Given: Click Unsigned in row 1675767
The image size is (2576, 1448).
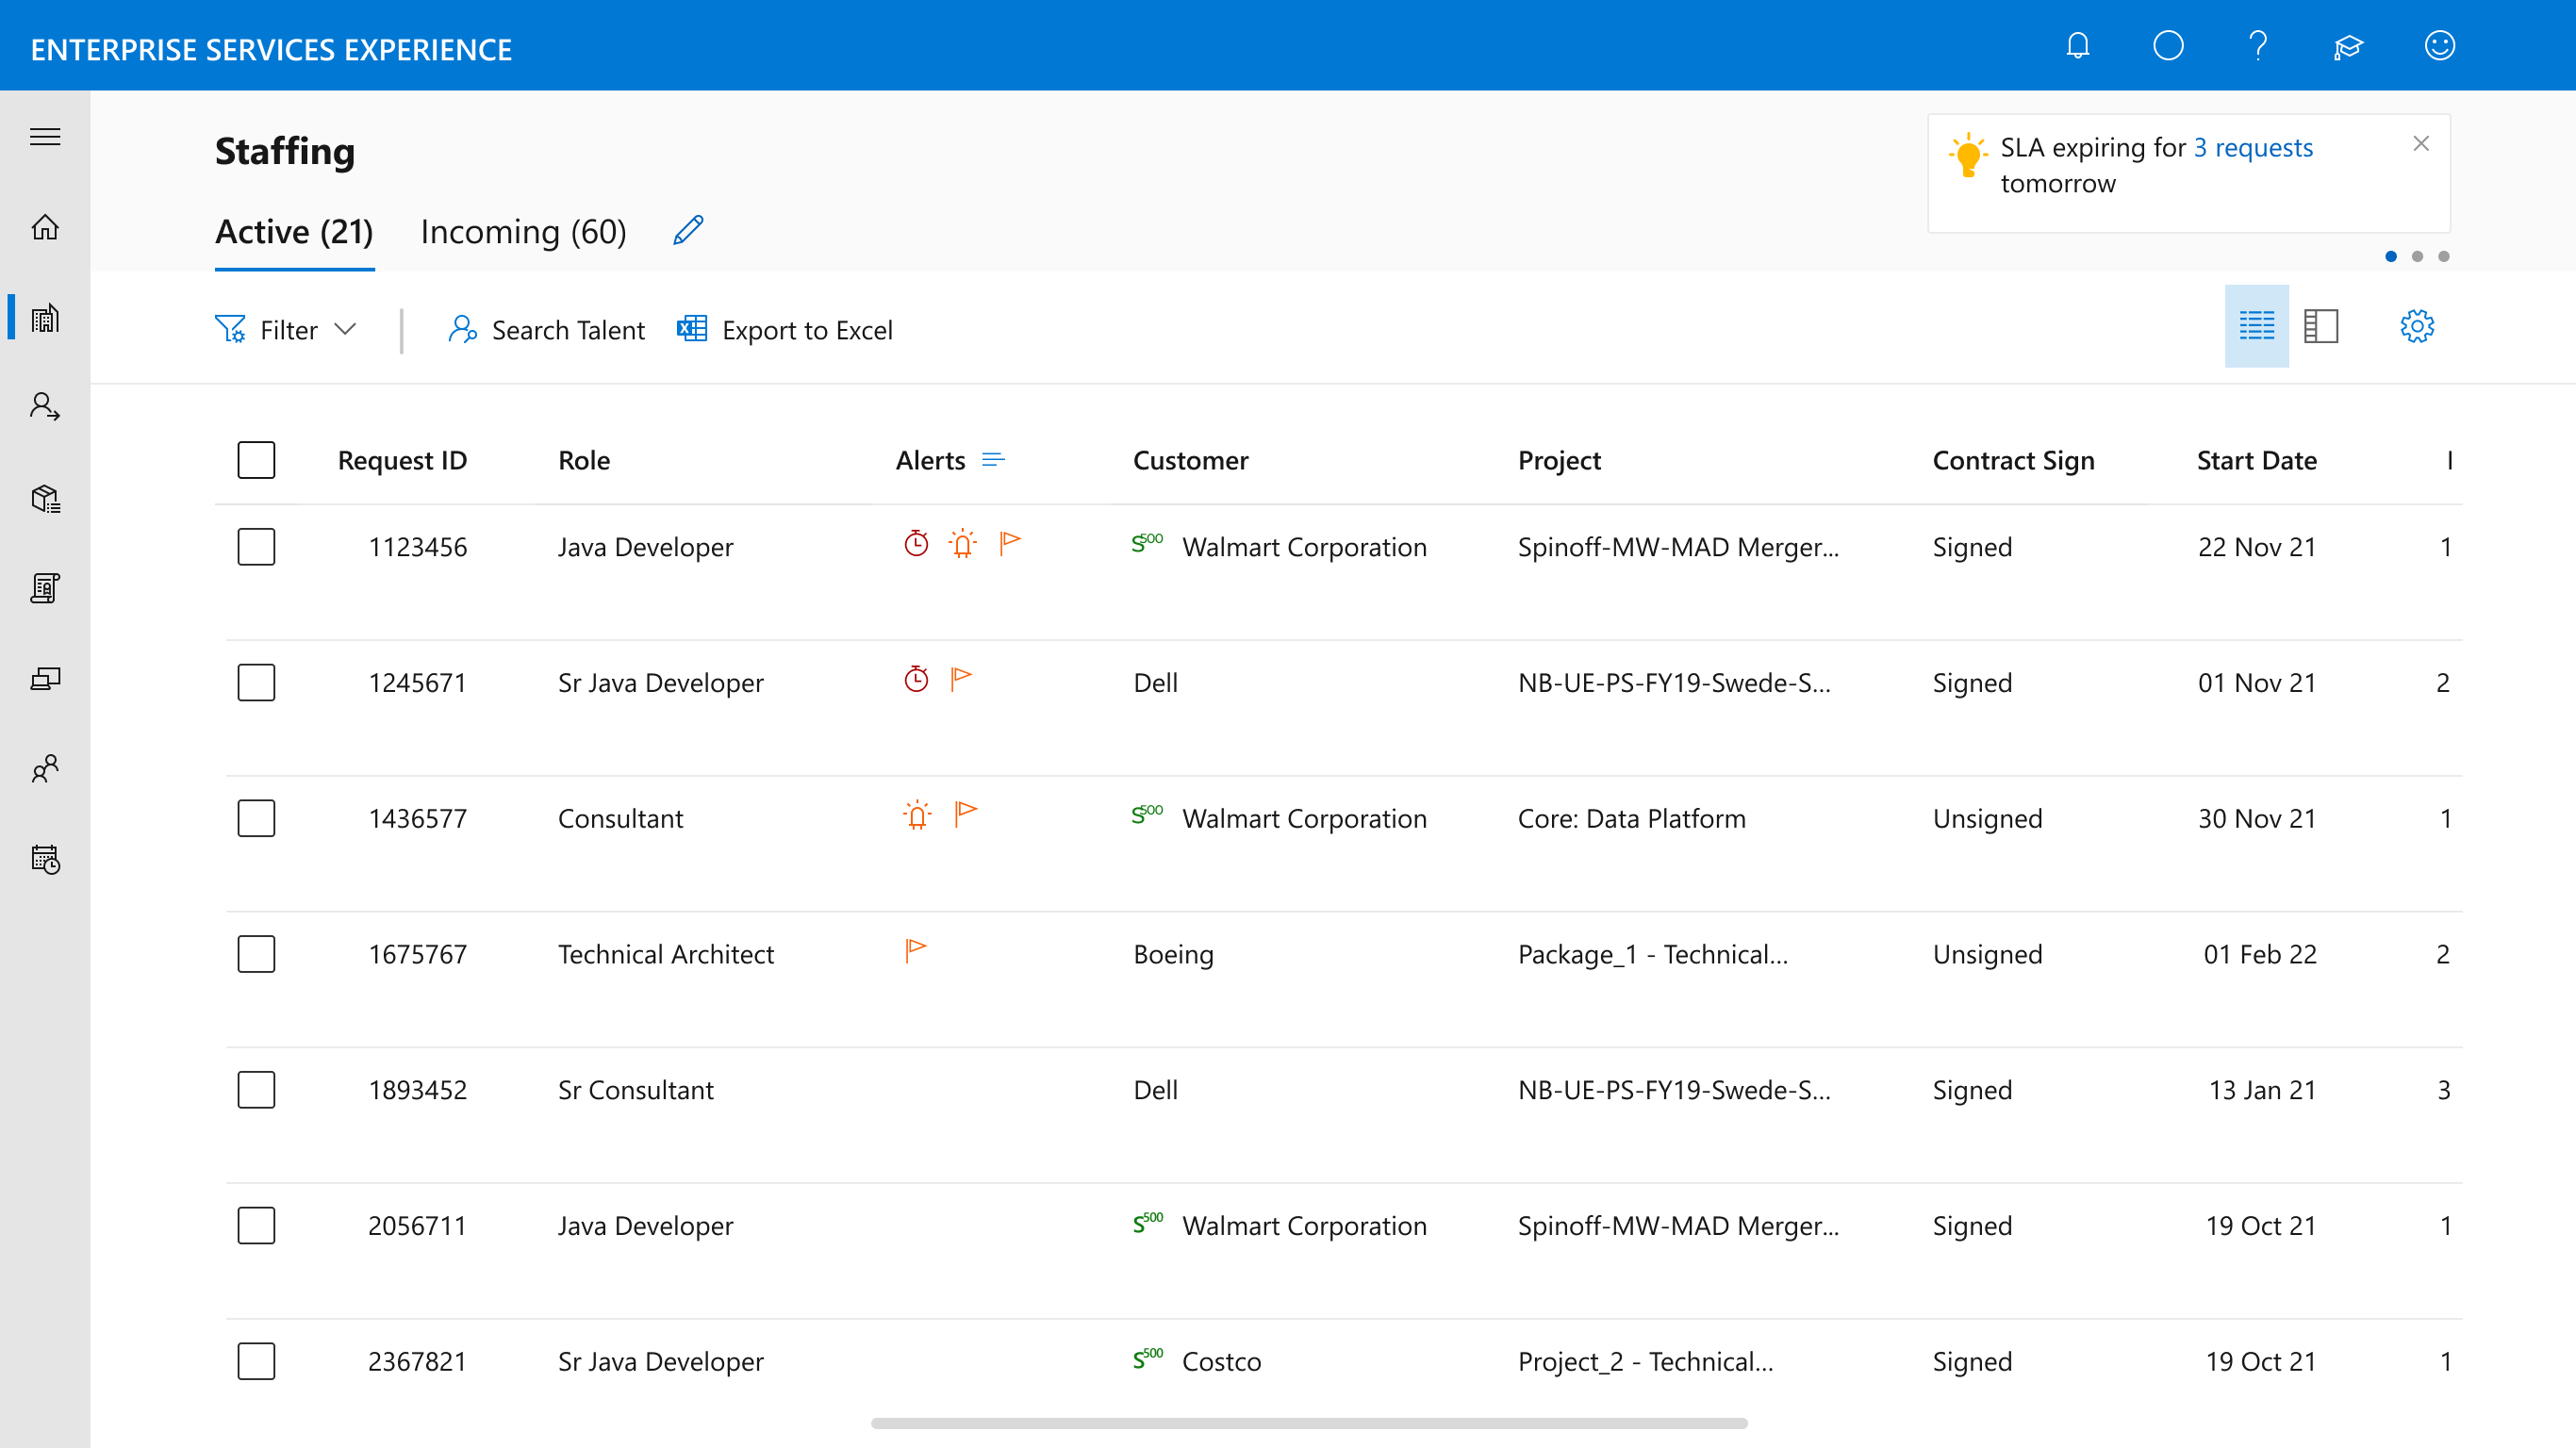Looking at the screenshot, I should (1987, 954).
